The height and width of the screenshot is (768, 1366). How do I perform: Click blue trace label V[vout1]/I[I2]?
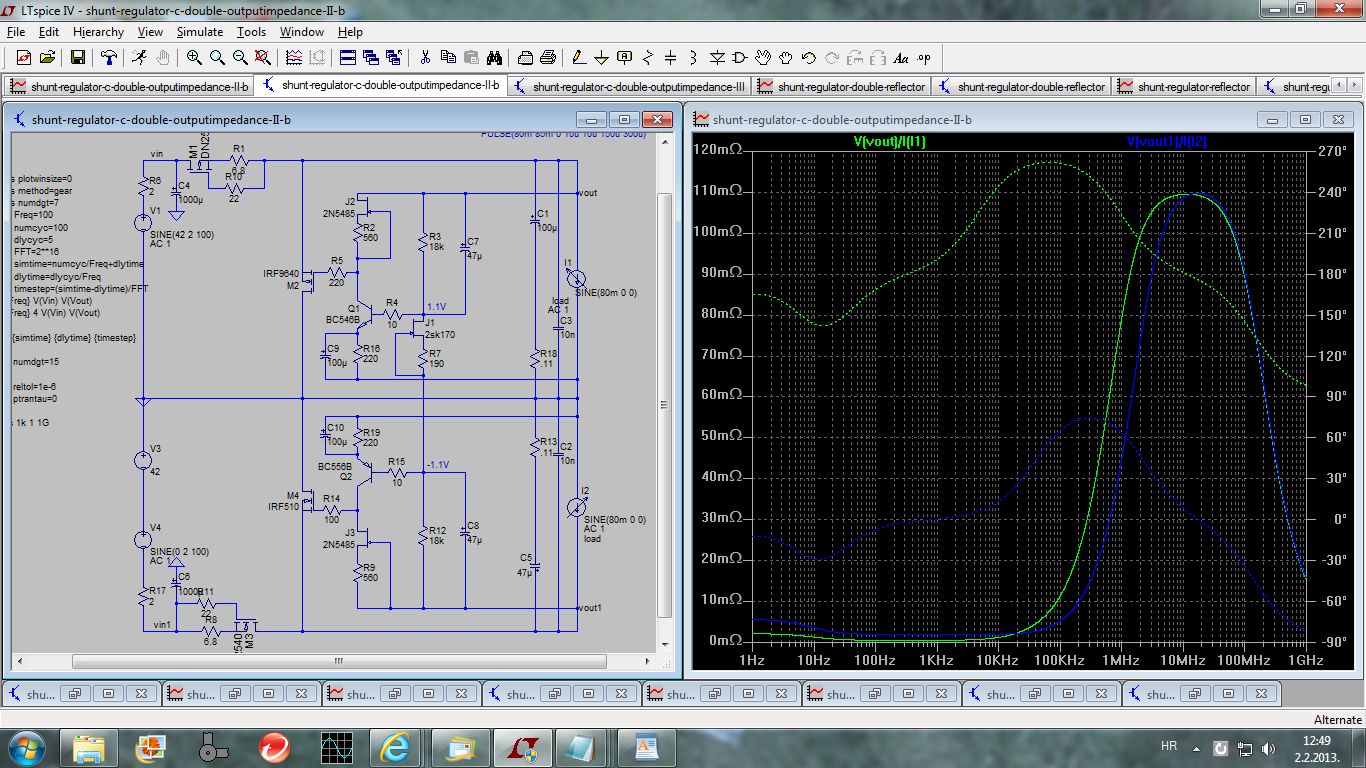click(1166, 142)
